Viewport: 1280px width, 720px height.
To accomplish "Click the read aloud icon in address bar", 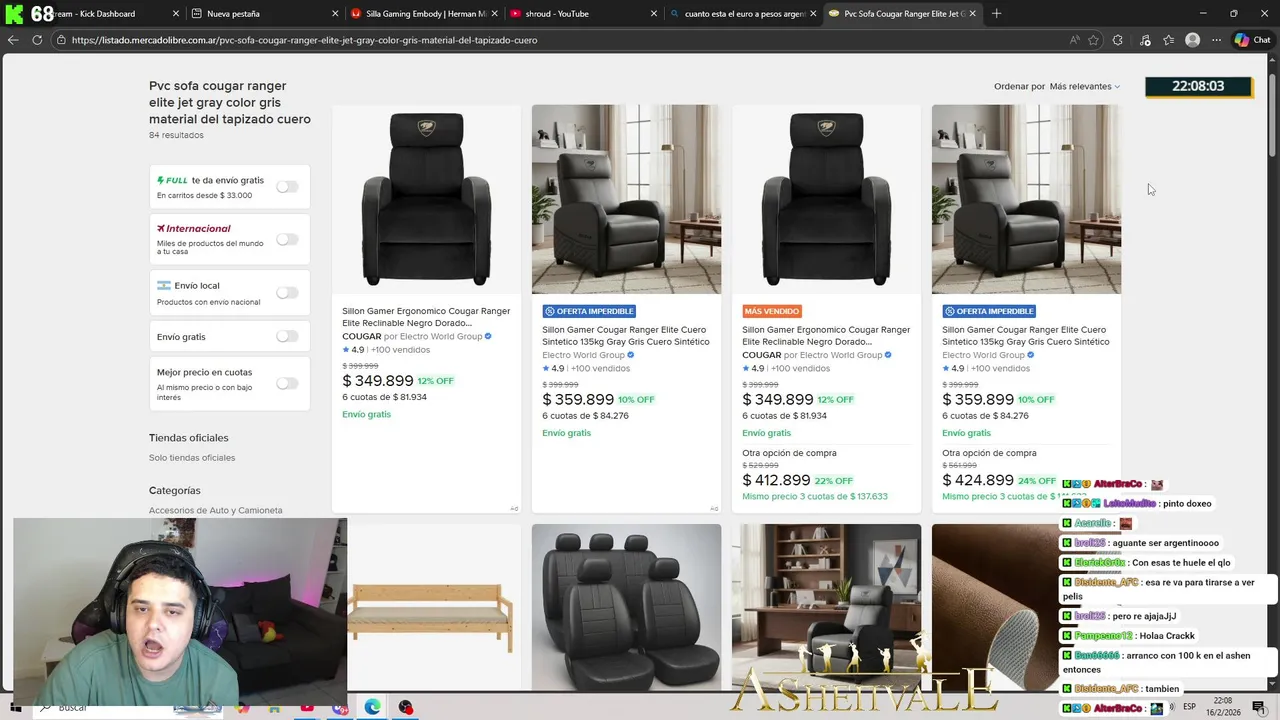I will 1074,40.
